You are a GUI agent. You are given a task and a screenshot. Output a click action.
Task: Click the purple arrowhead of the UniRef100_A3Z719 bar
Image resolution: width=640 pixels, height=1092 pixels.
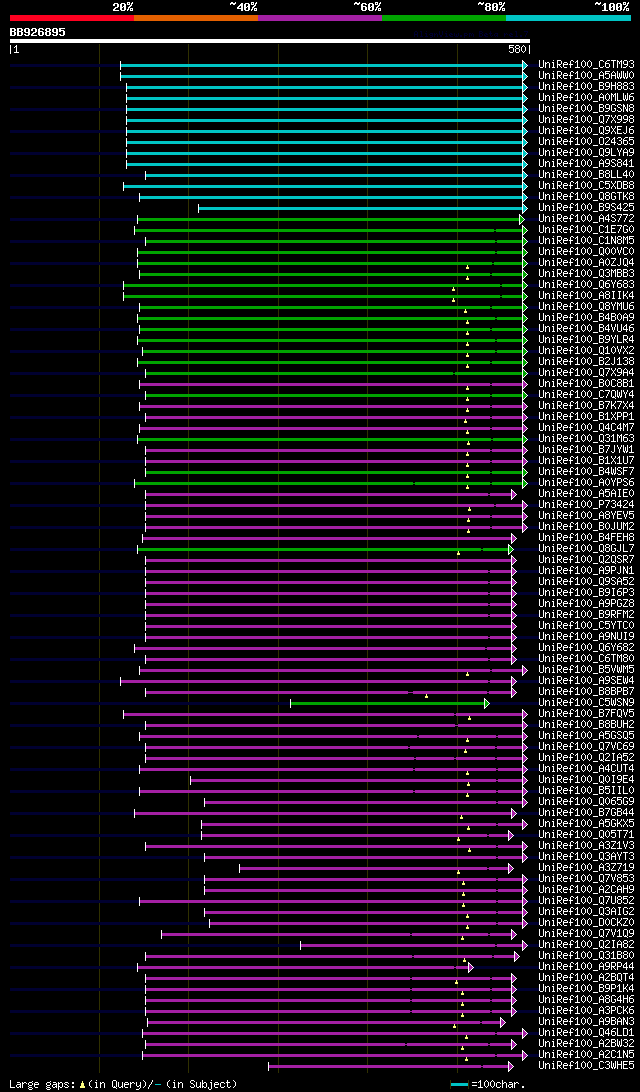[510, 868]
